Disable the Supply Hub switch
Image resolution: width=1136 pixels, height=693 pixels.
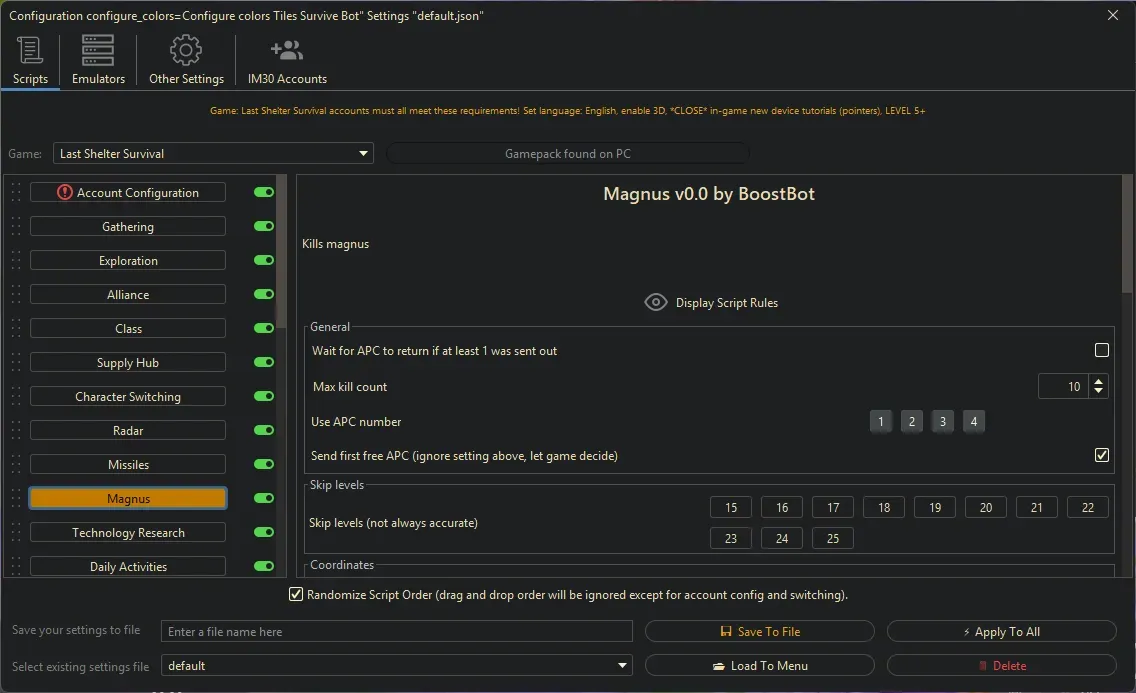tap(264, 362)
